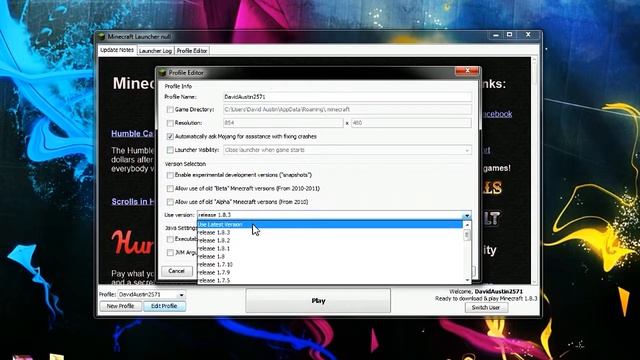
Task: Pick release 1.7.9 from version list
Action: coord(330,273)
